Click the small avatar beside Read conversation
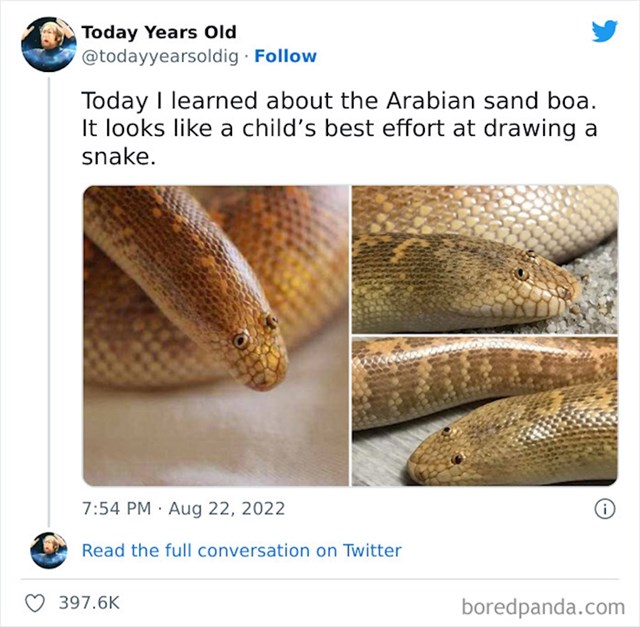 (x=49, y=550)
